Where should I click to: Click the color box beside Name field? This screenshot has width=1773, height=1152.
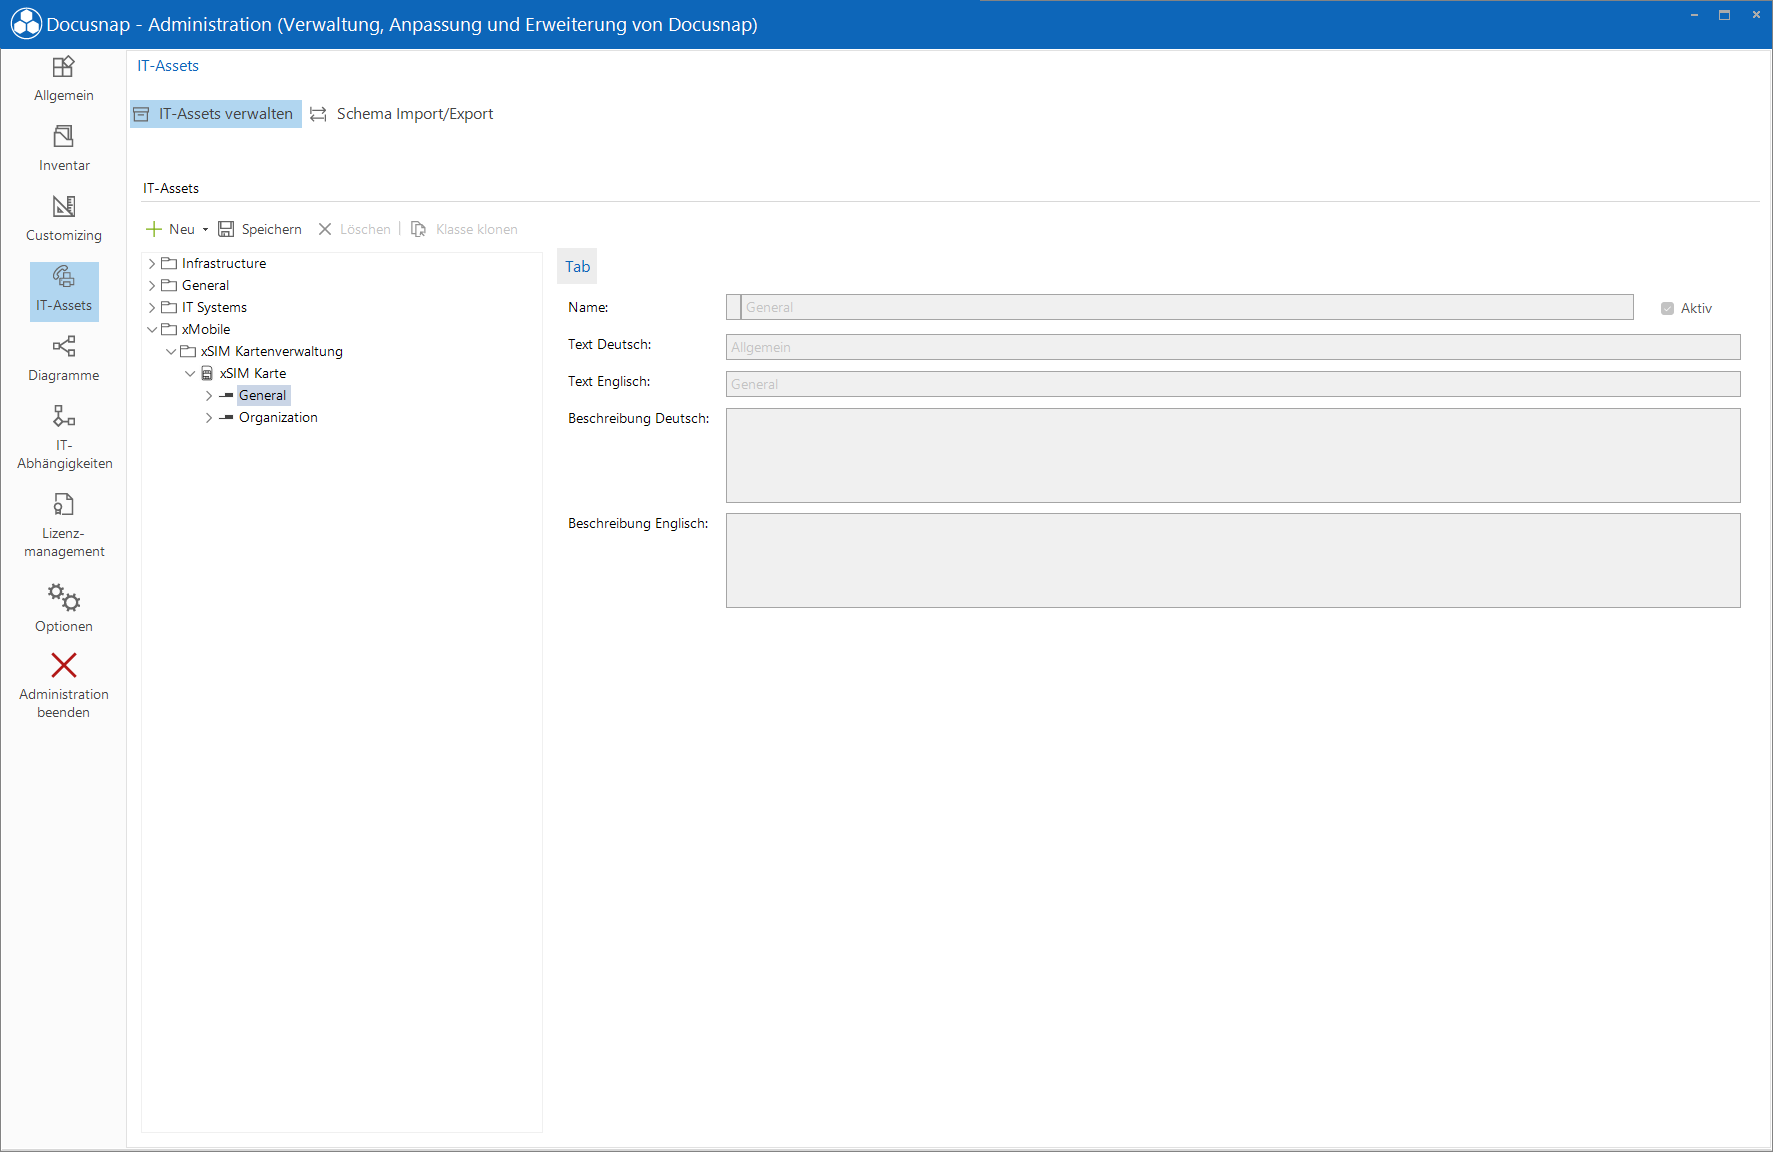pyautogui.click(x=733, y=307)
